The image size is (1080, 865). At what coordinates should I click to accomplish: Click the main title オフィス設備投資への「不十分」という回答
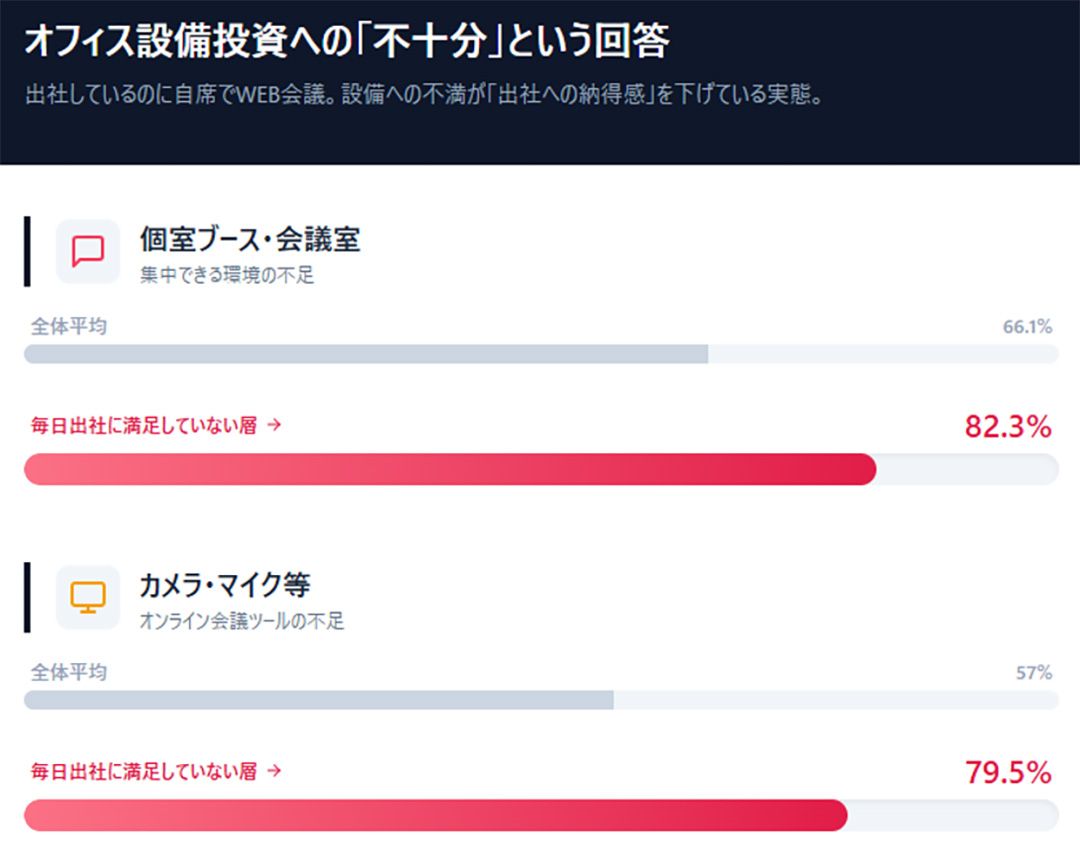point(346,43)
